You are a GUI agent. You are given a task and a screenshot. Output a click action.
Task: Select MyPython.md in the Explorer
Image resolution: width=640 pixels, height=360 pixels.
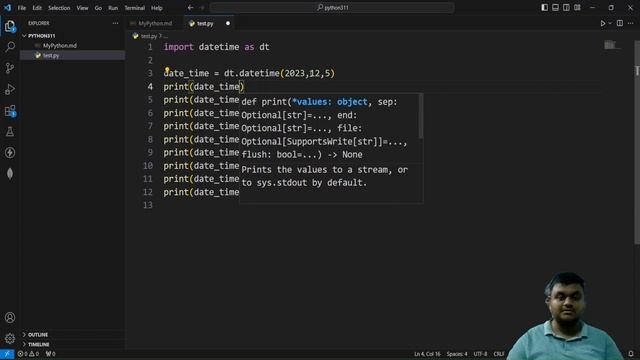pyautogui.click(x=60, y=46)
